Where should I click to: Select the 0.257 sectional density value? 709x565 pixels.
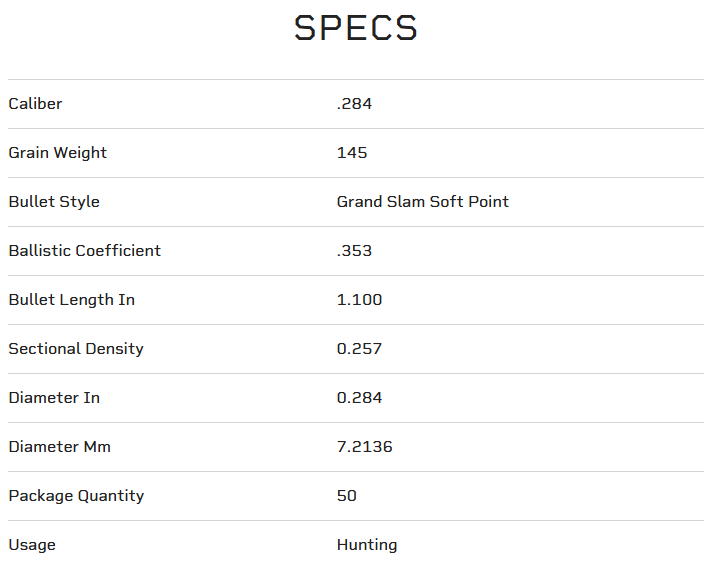coord(359,349)
